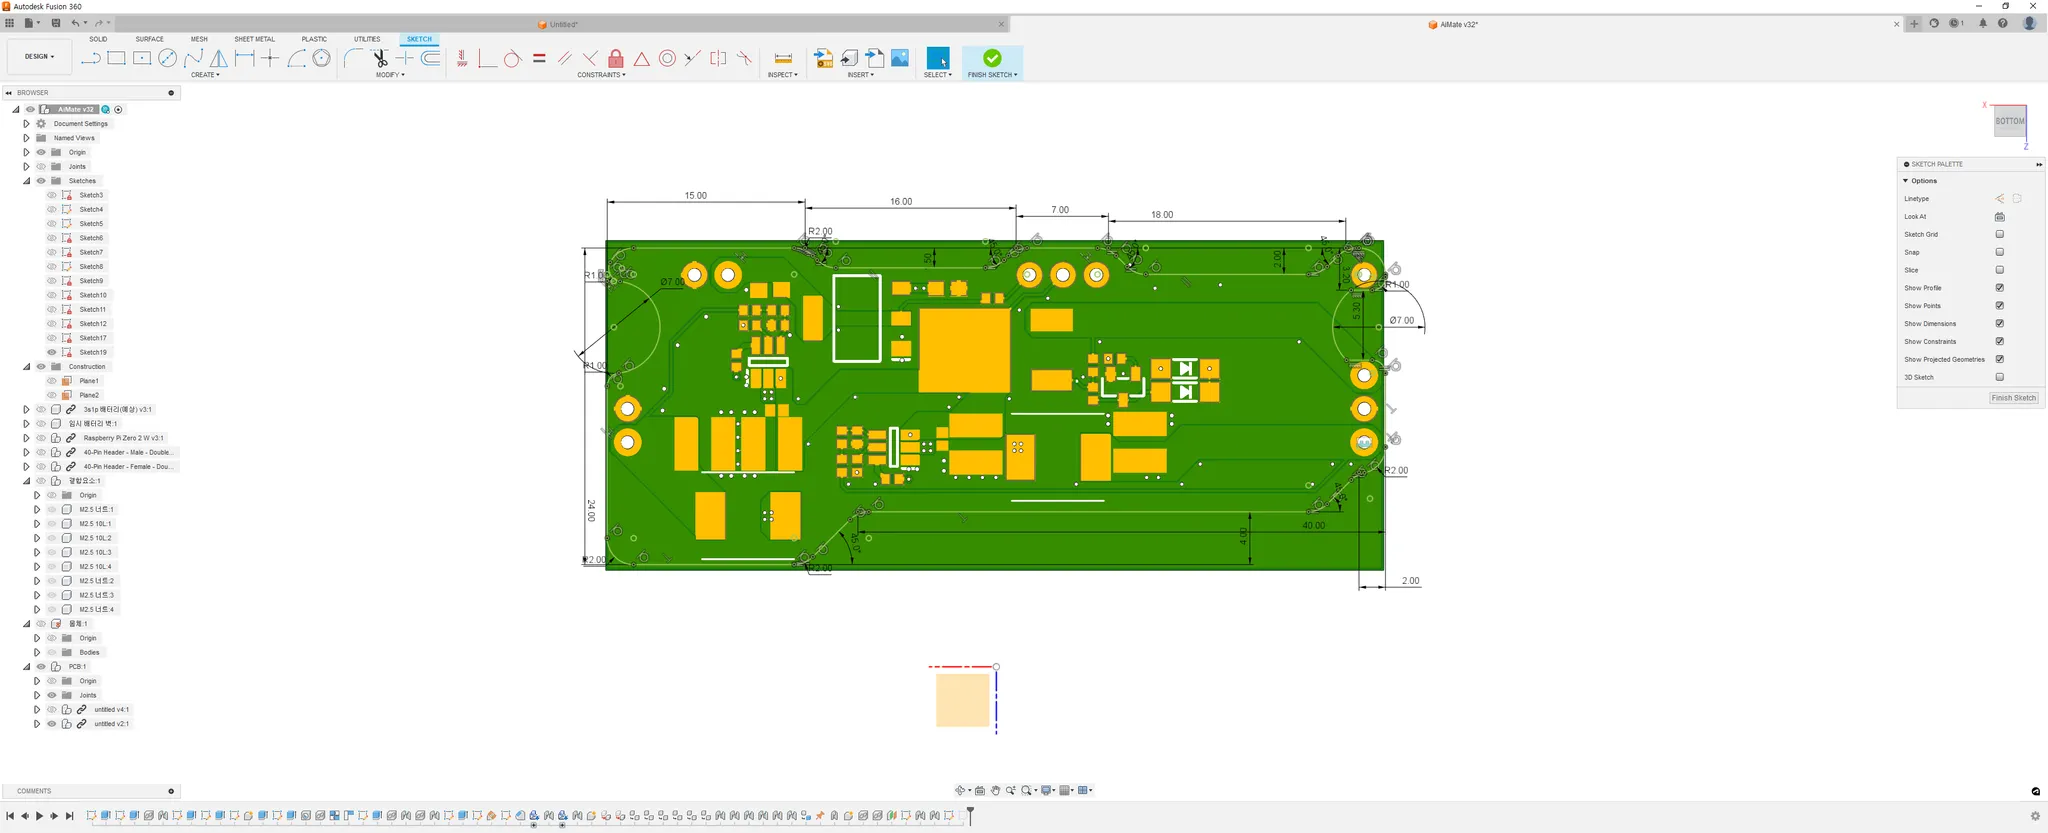2048x833 pixels.
Task: Click the Insert Image icon
Action: point(900,59)
